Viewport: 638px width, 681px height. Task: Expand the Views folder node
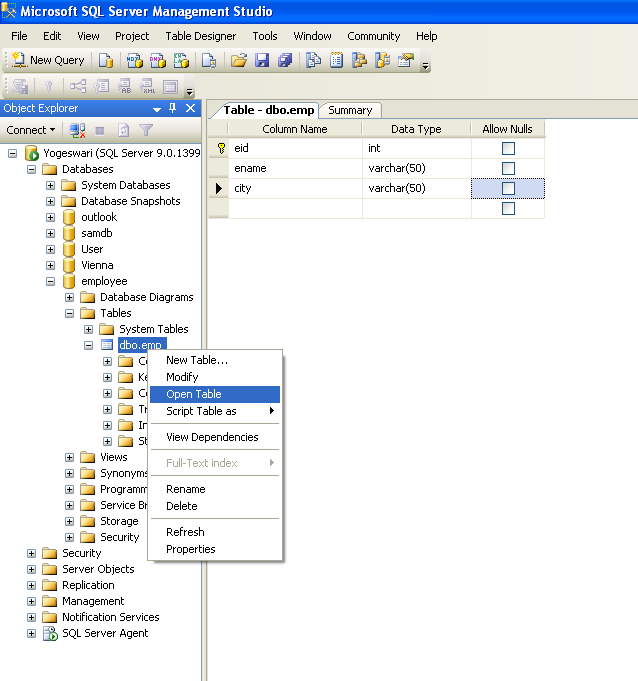pyautogui.click(x=69, y=457)
